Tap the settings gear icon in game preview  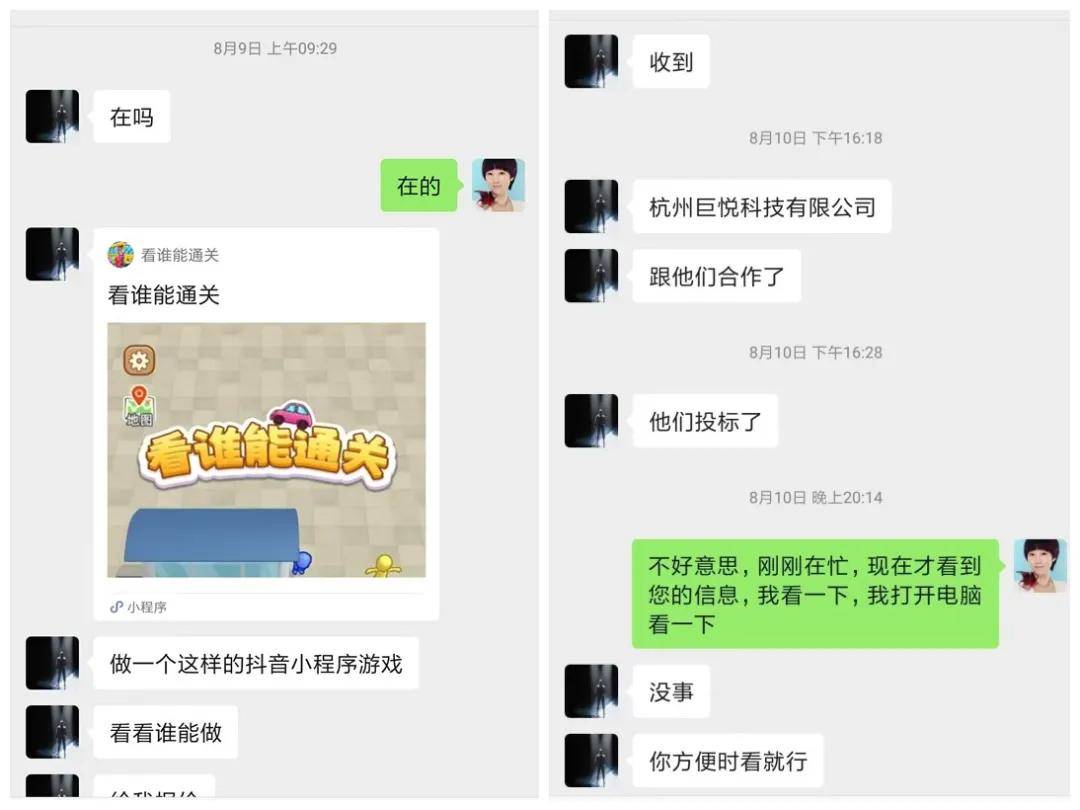pyautogui.click(x=139, y=360)
